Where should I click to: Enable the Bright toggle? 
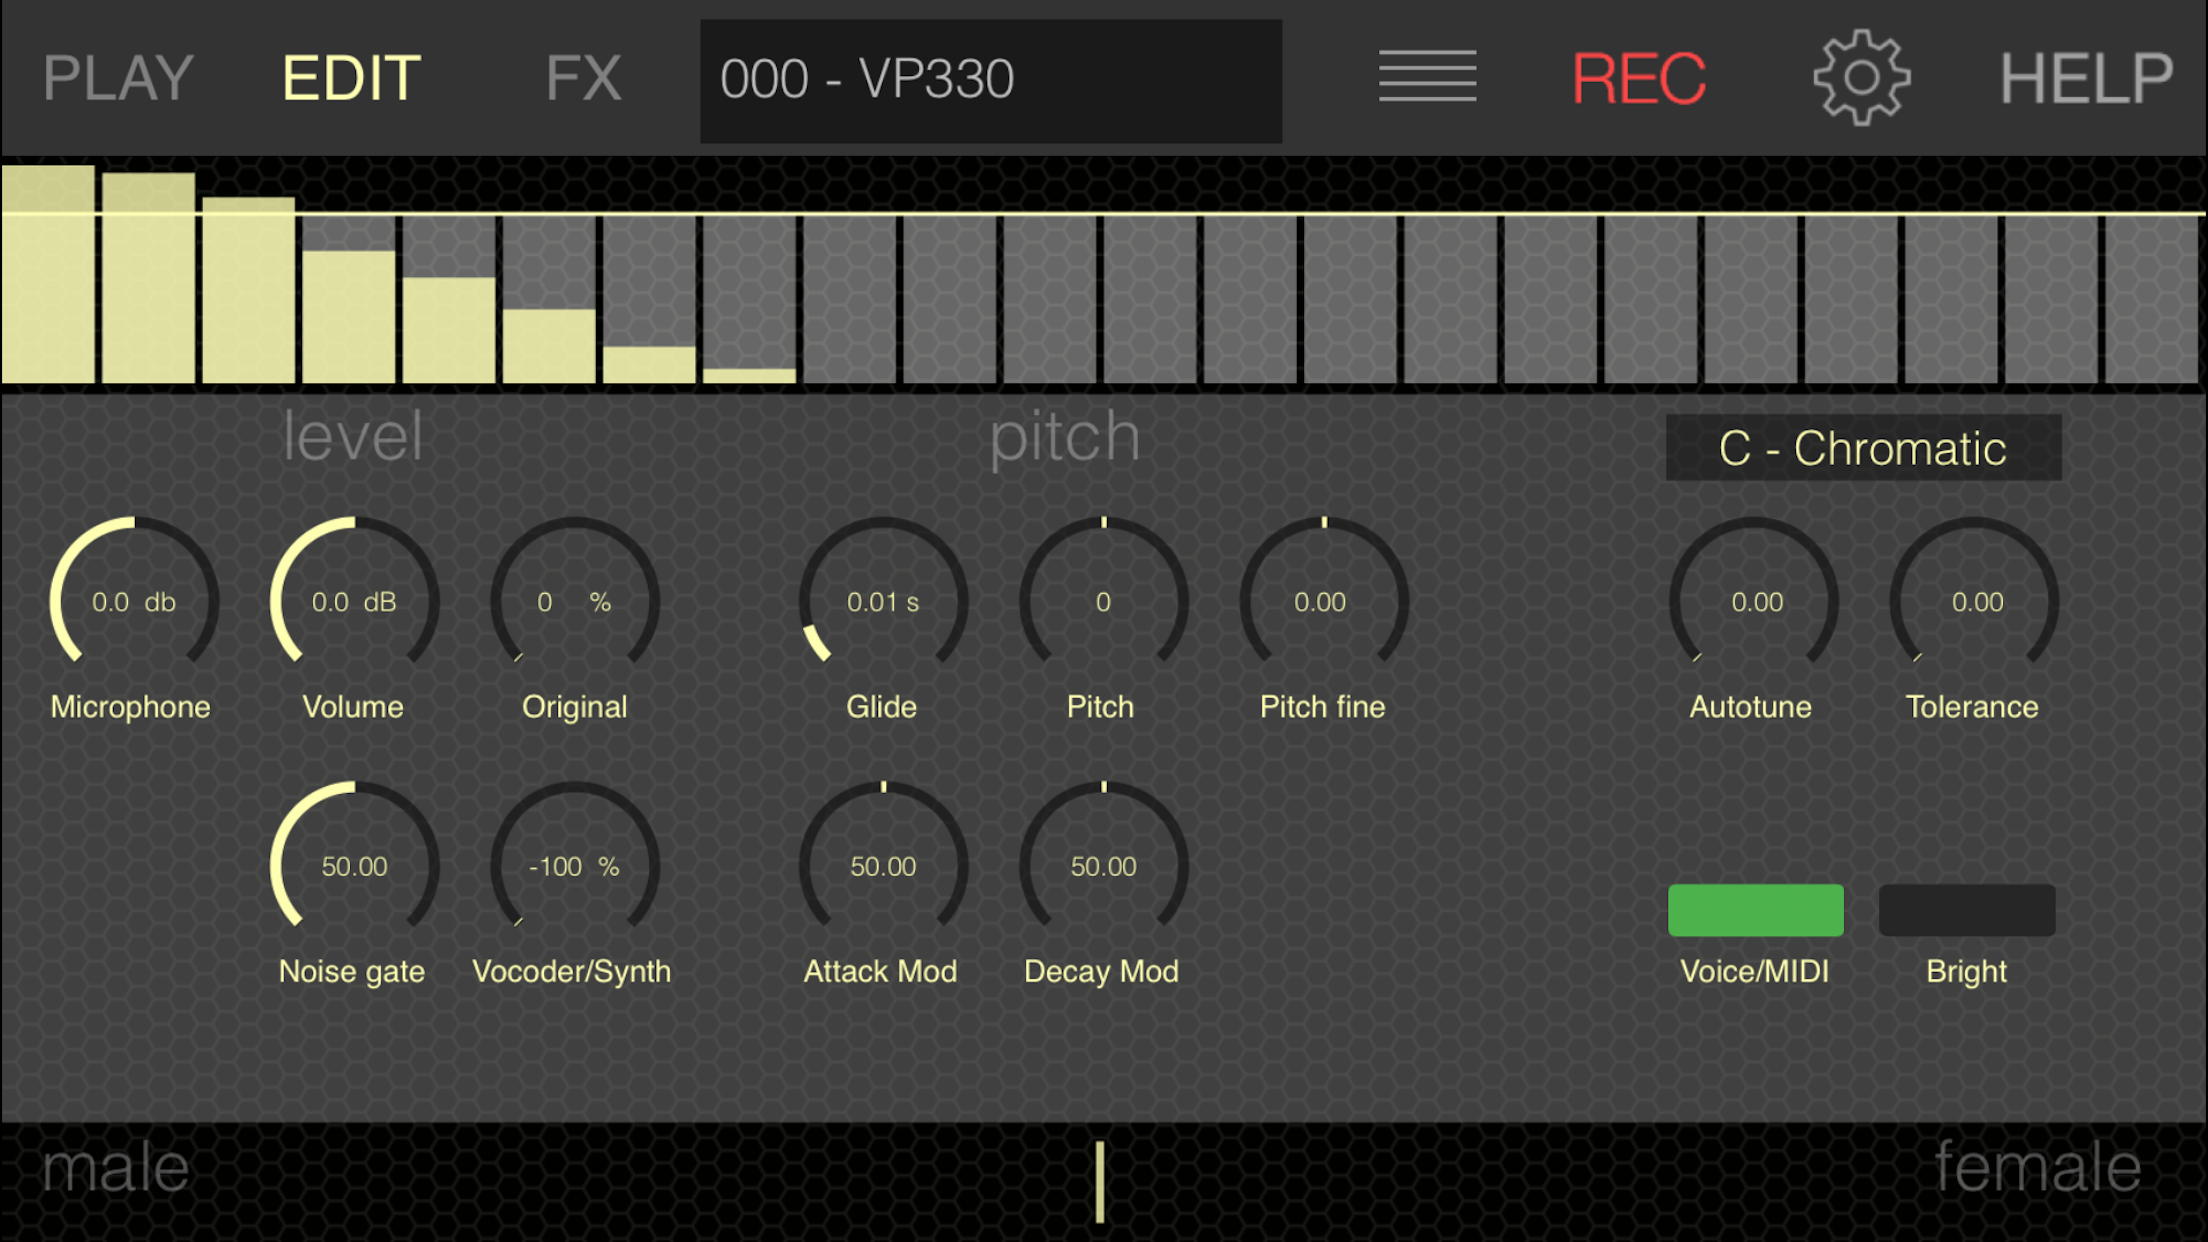click(1966, 910)
